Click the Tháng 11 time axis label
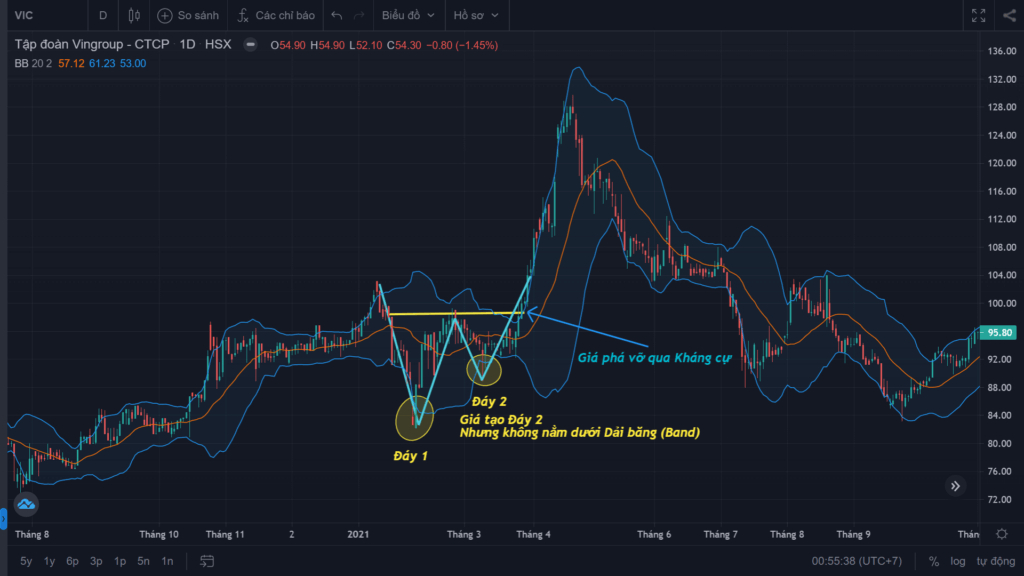Viewport: 1024px width, 576px height. coord(225,534)
